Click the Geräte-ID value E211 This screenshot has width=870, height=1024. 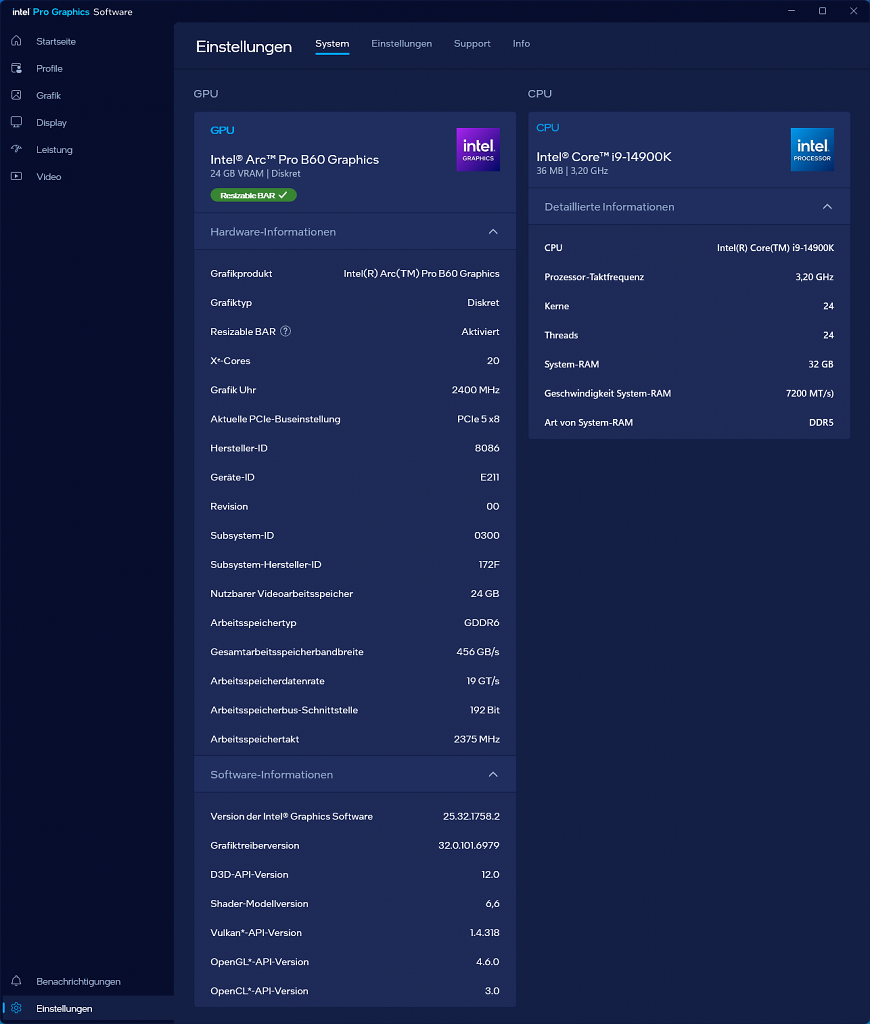[x=490, y=477]
